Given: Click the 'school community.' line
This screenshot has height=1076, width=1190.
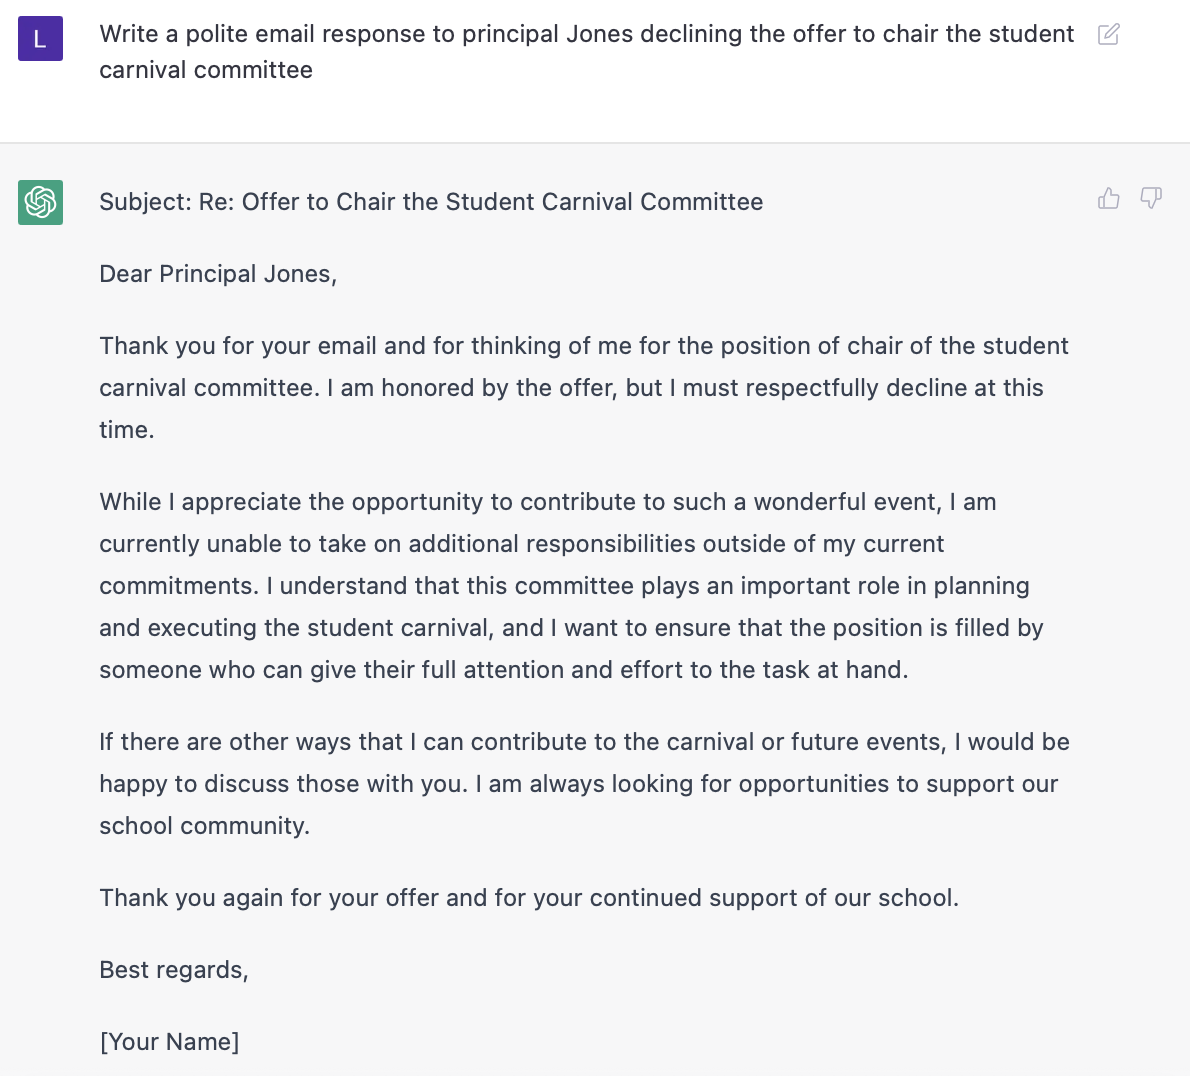Looking at the screenshot, I should 204,826.
